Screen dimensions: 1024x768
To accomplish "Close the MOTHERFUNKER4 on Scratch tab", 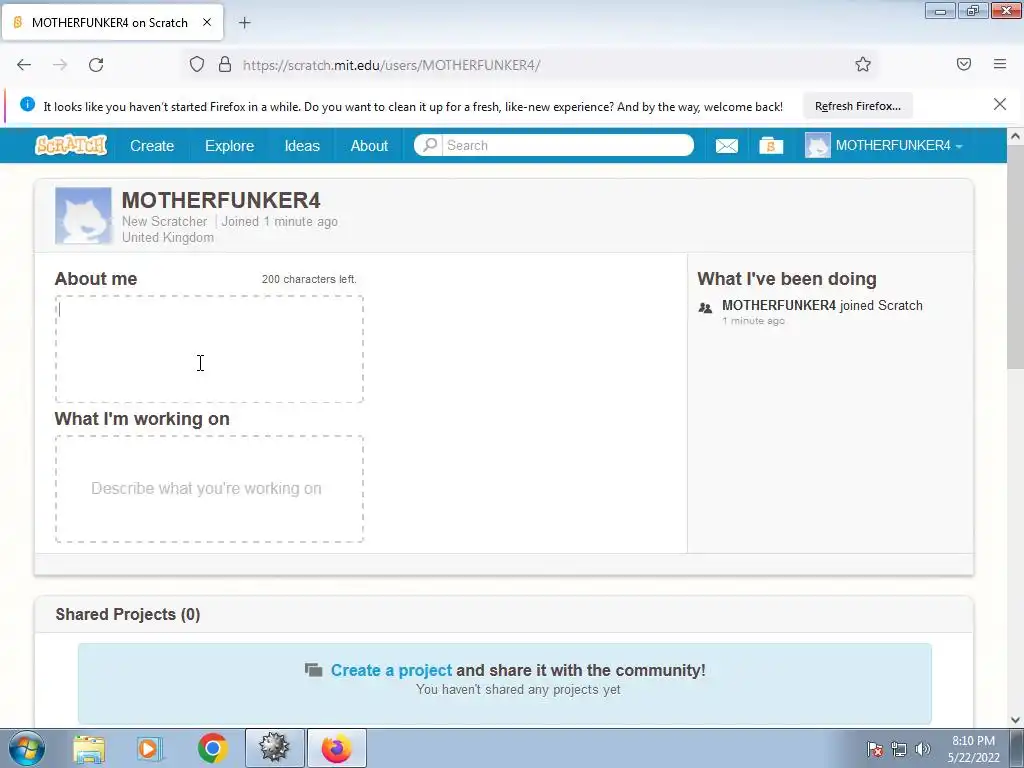I will click(x=206, y=22).
